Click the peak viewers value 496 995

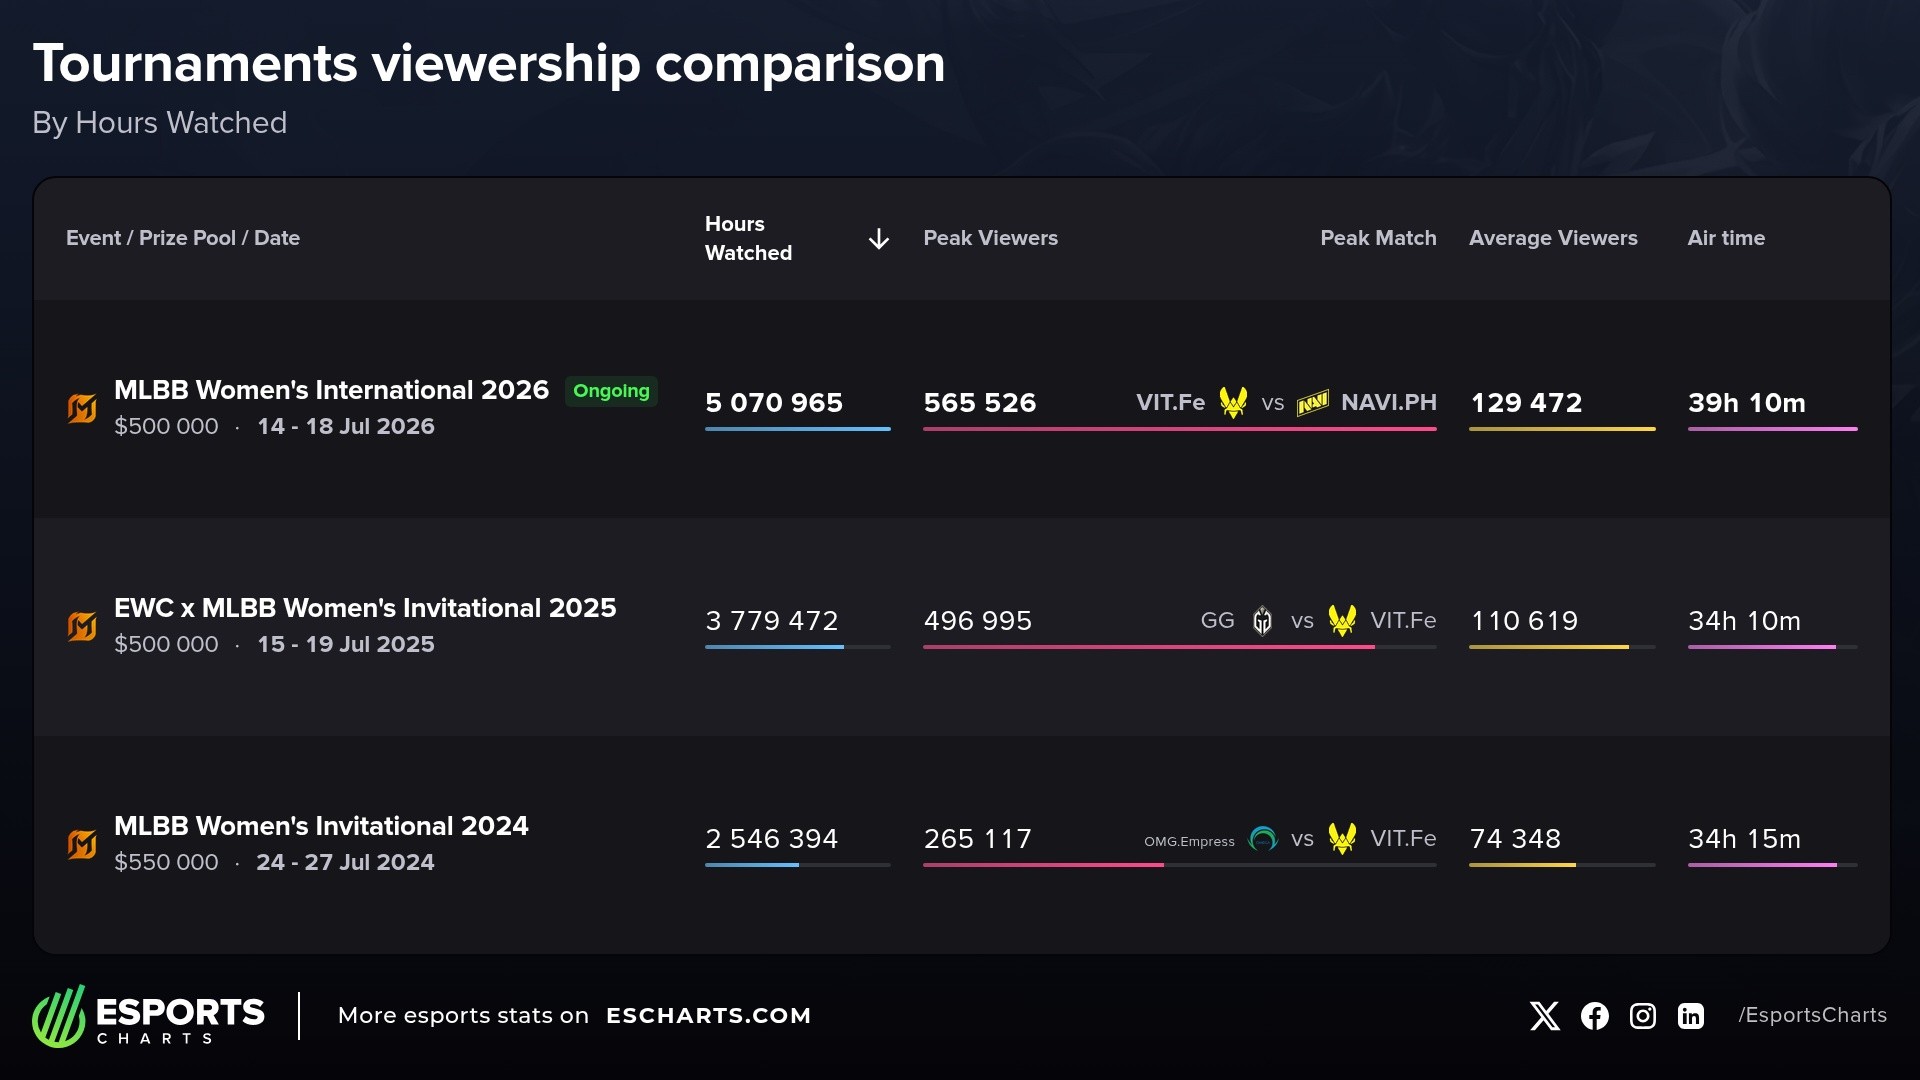[977, 621]
